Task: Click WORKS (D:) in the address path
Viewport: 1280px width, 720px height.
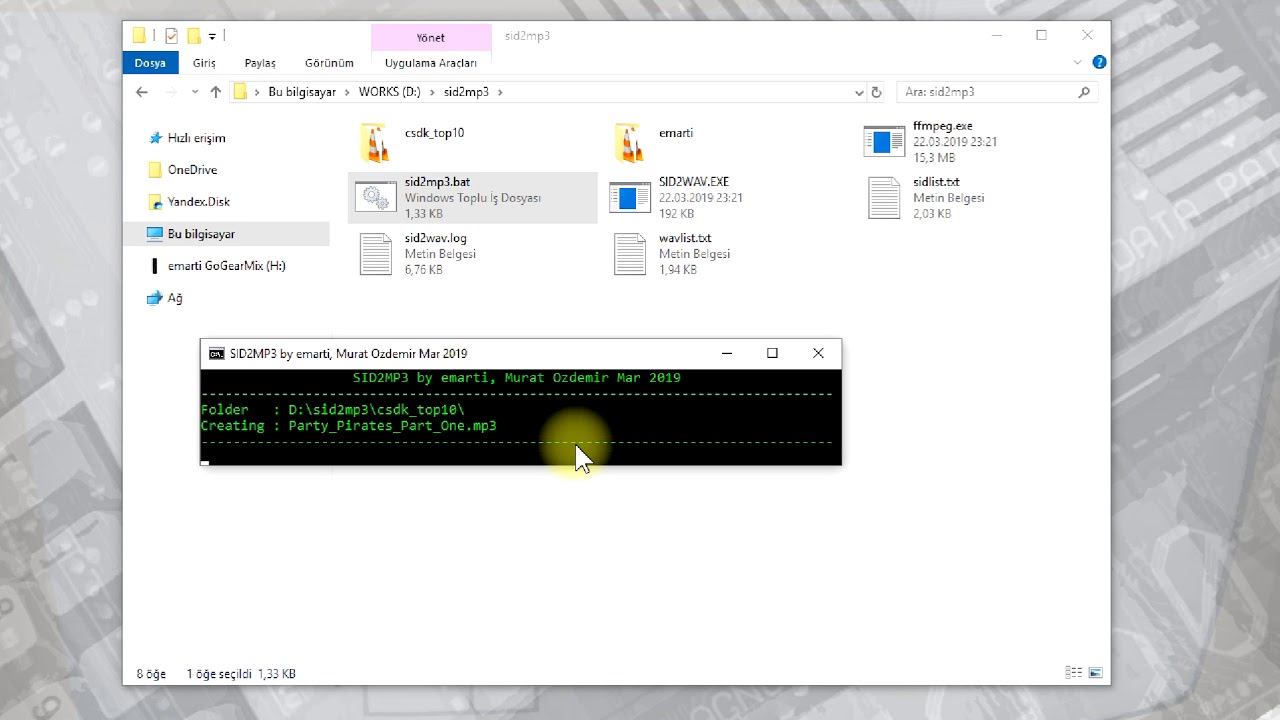Action: tap(389, 92)
